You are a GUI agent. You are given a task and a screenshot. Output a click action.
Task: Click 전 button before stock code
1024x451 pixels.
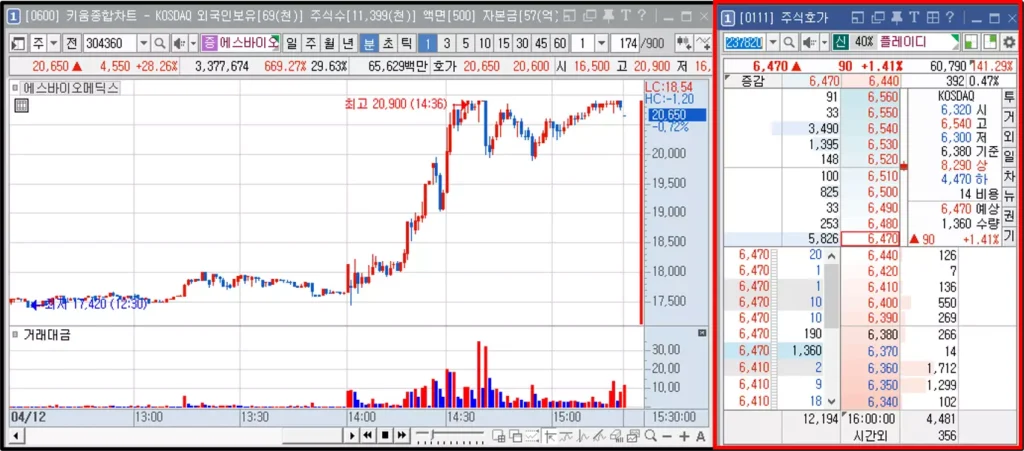(x=71, y=44)
